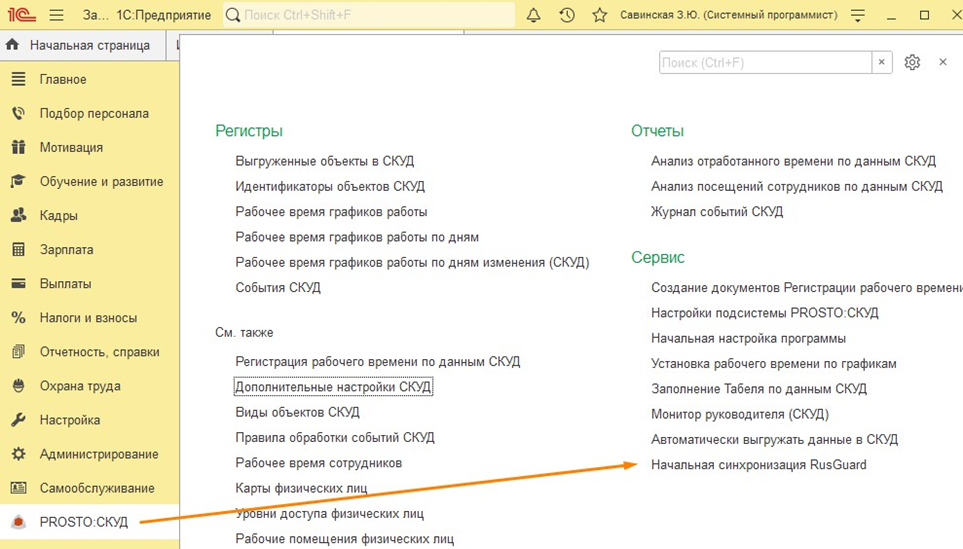Image resolution: width=963 pixels, height=549 pixels.
Task: Open menu settings gear icon
Action: point(912,62)
